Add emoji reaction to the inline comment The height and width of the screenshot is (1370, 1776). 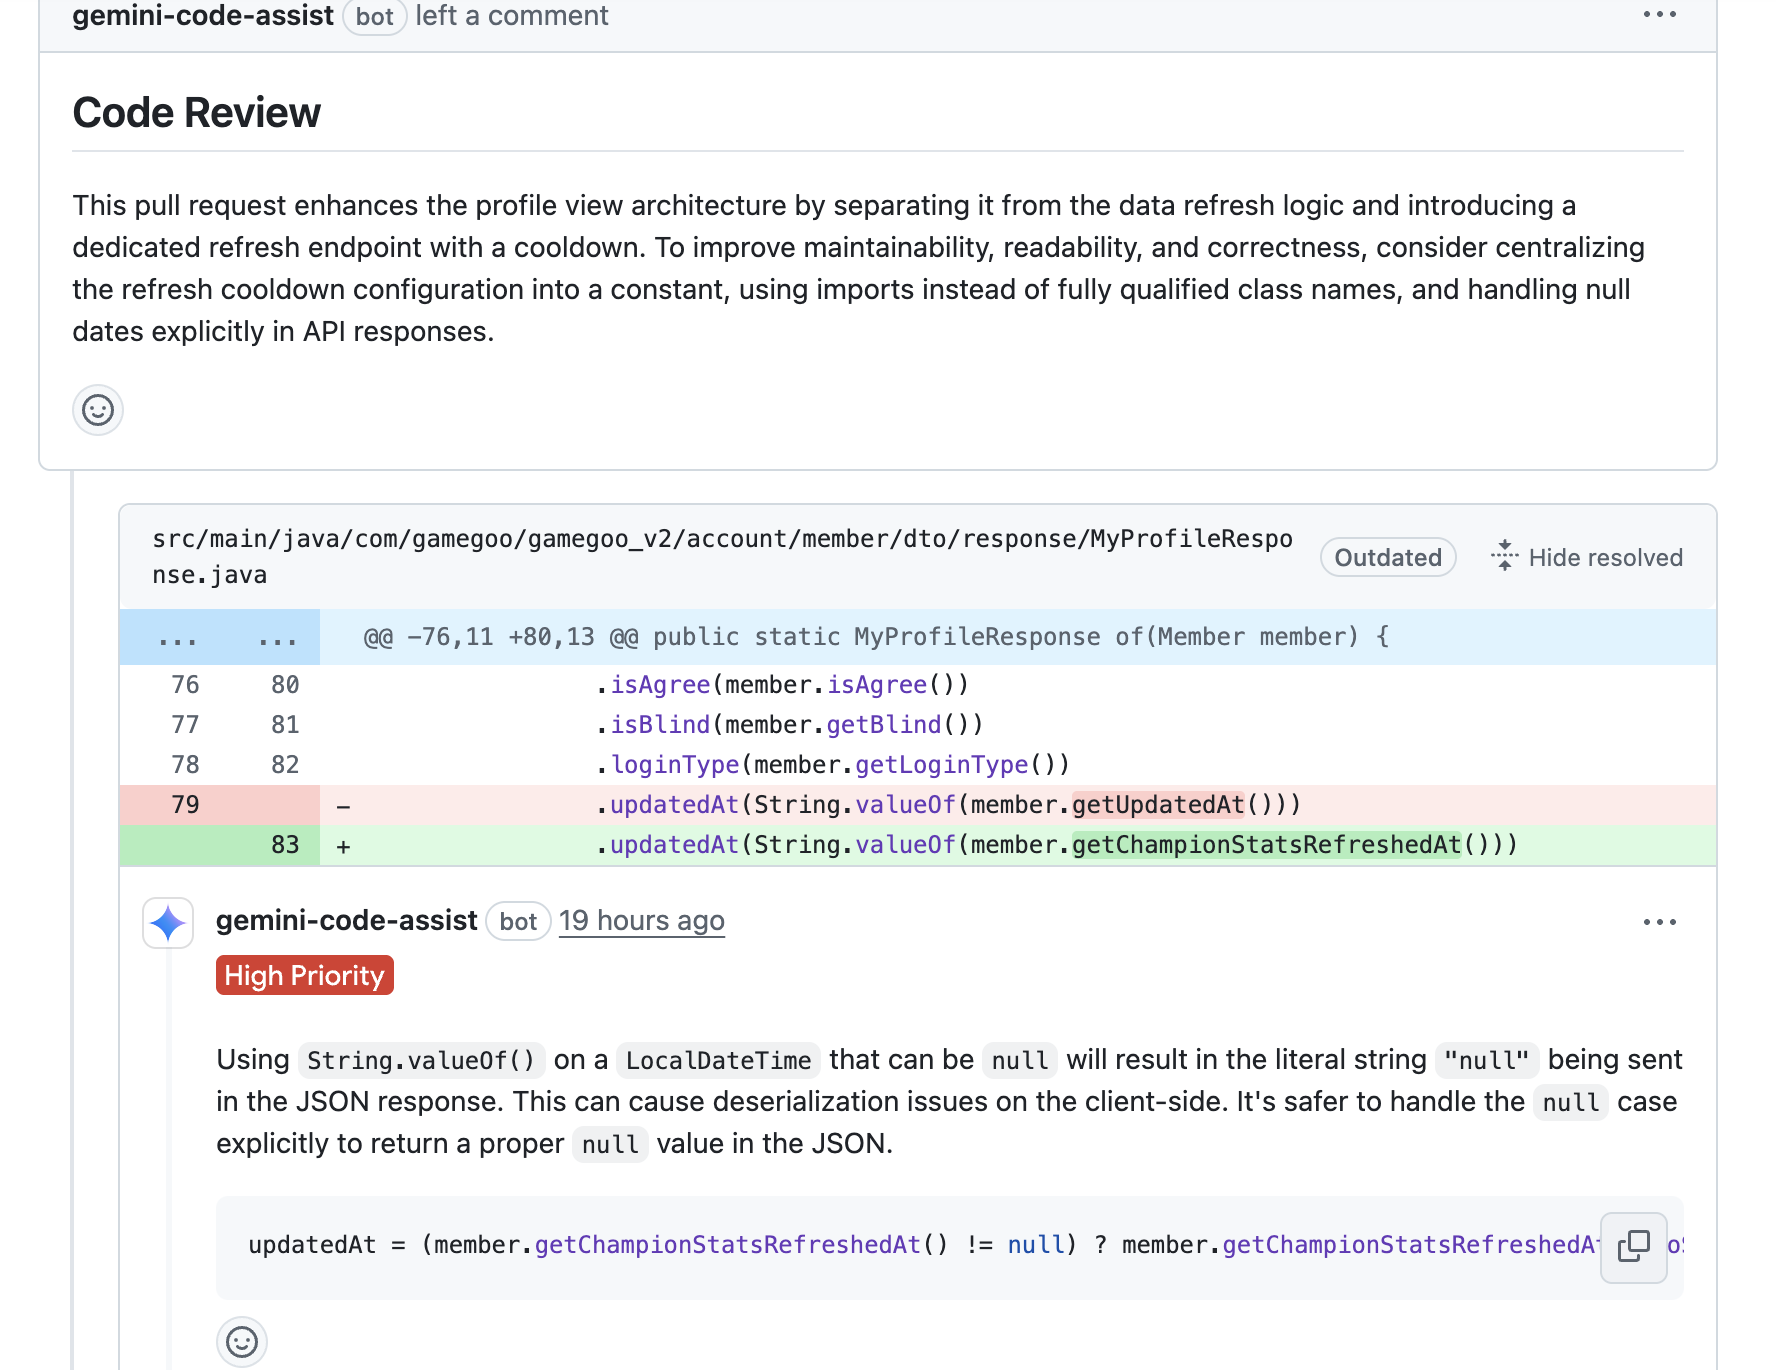[x=242, y=1342]
